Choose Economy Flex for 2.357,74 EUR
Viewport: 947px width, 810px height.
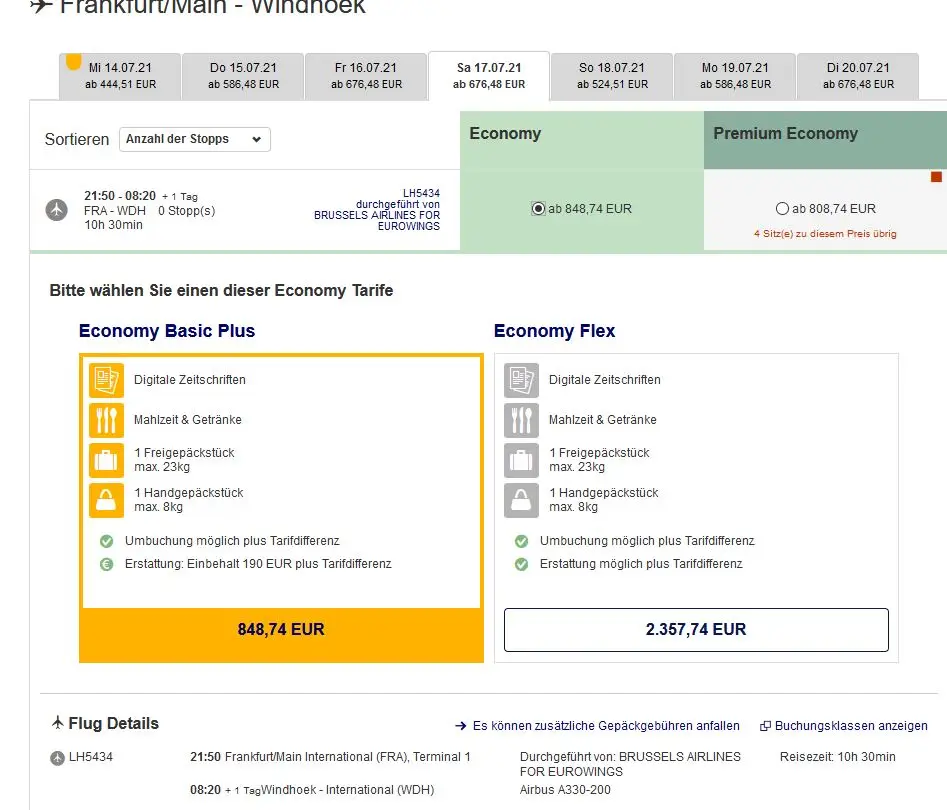pyautogui.click(x=696, y=629)
